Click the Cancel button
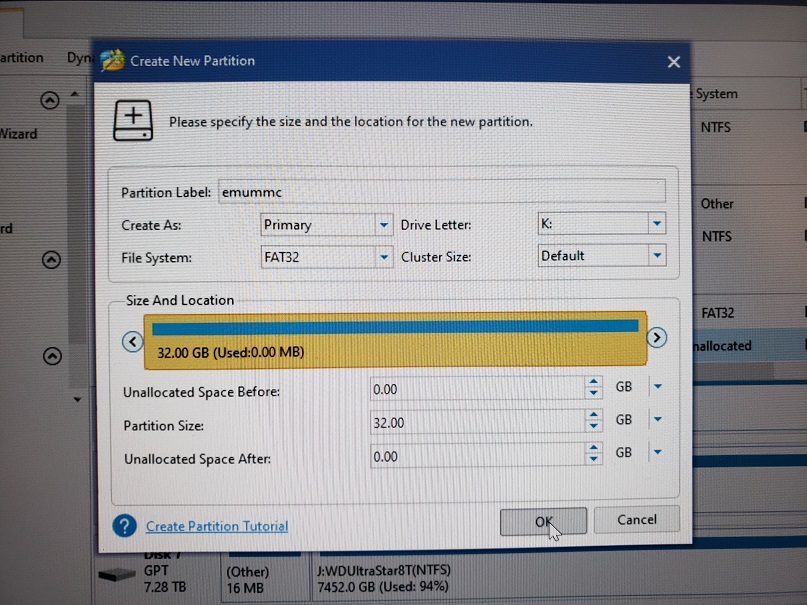The height and width of the screenshot is (605, 807). point(637,520)
